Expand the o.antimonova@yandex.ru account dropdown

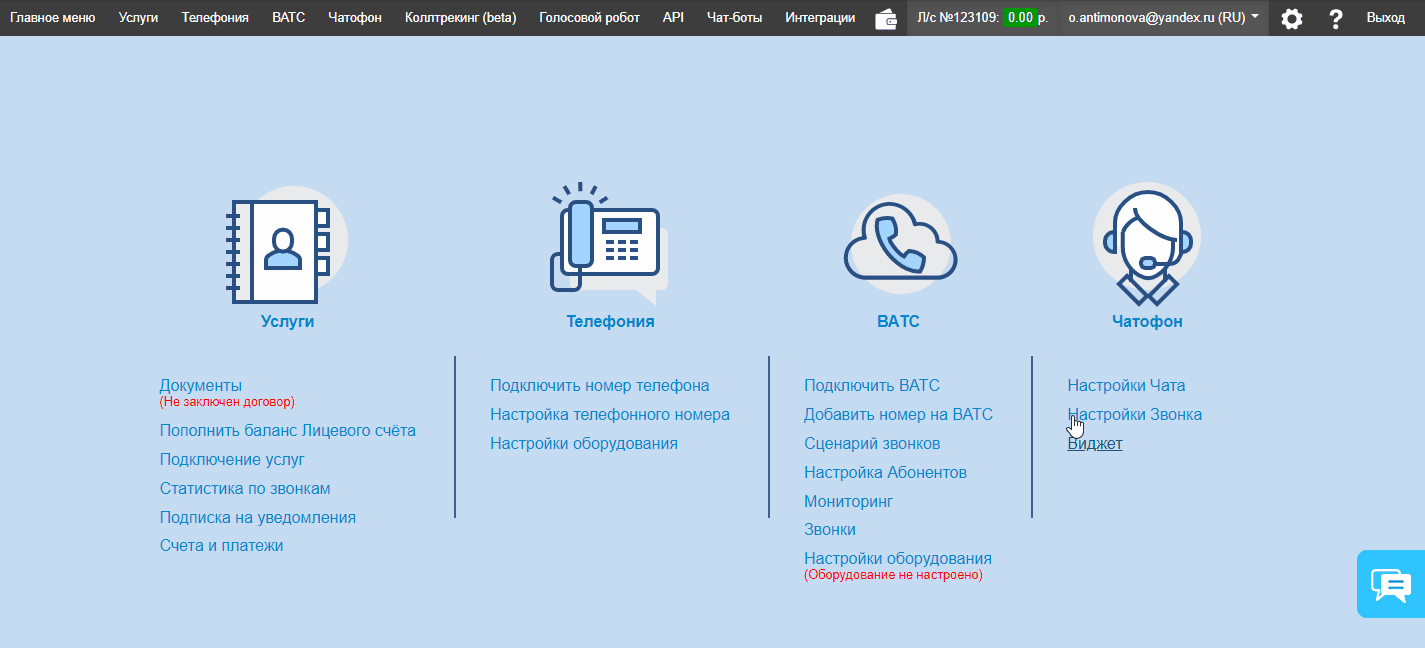pos(1164,18)
